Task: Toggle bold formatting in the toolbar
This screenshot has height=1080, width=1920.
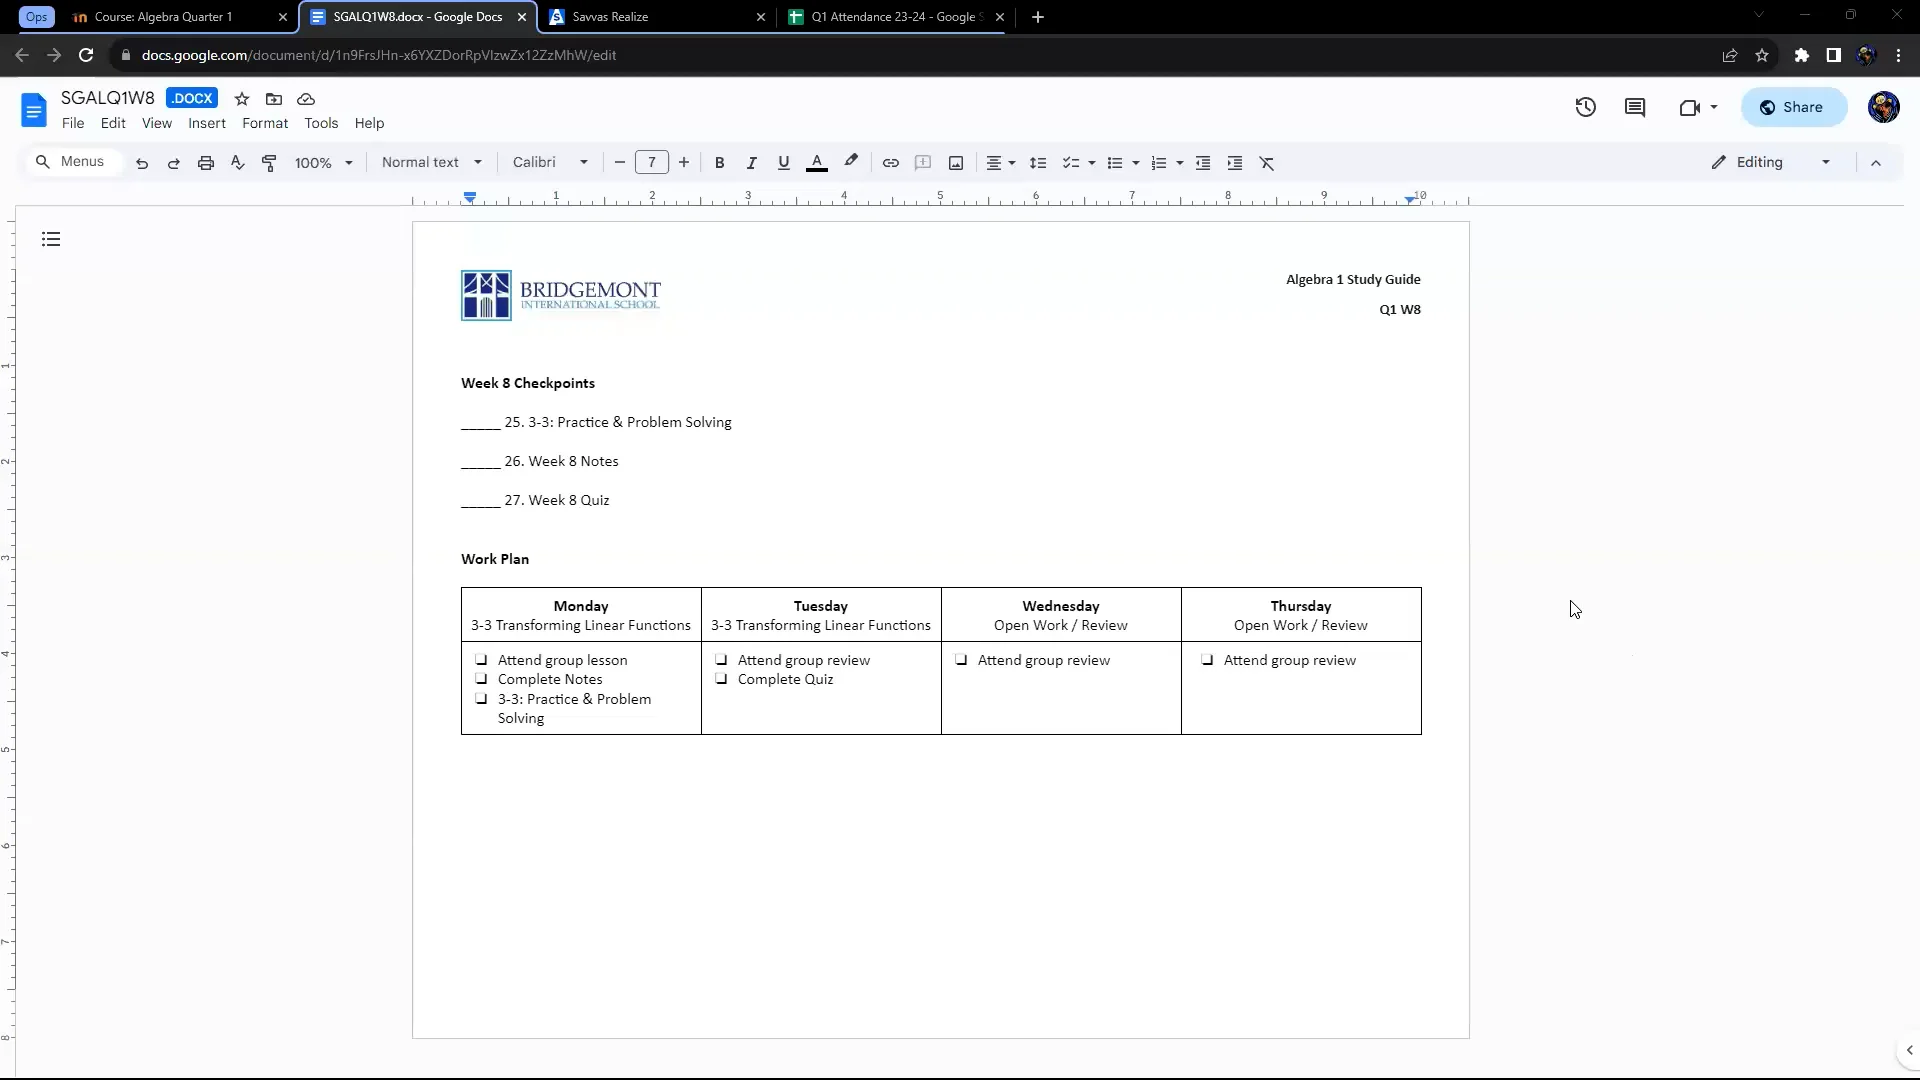Action: pos(719,163)
